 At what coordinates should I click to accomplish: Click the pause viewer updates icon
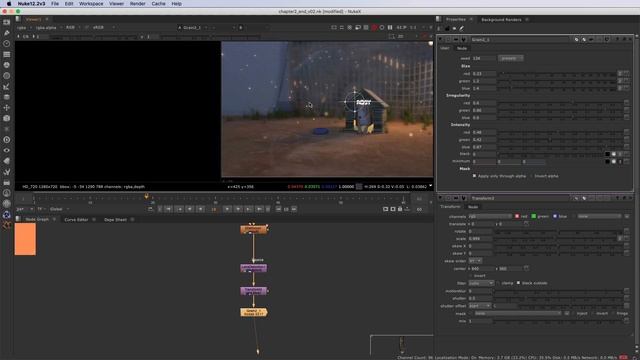click(x=390, y=27)
